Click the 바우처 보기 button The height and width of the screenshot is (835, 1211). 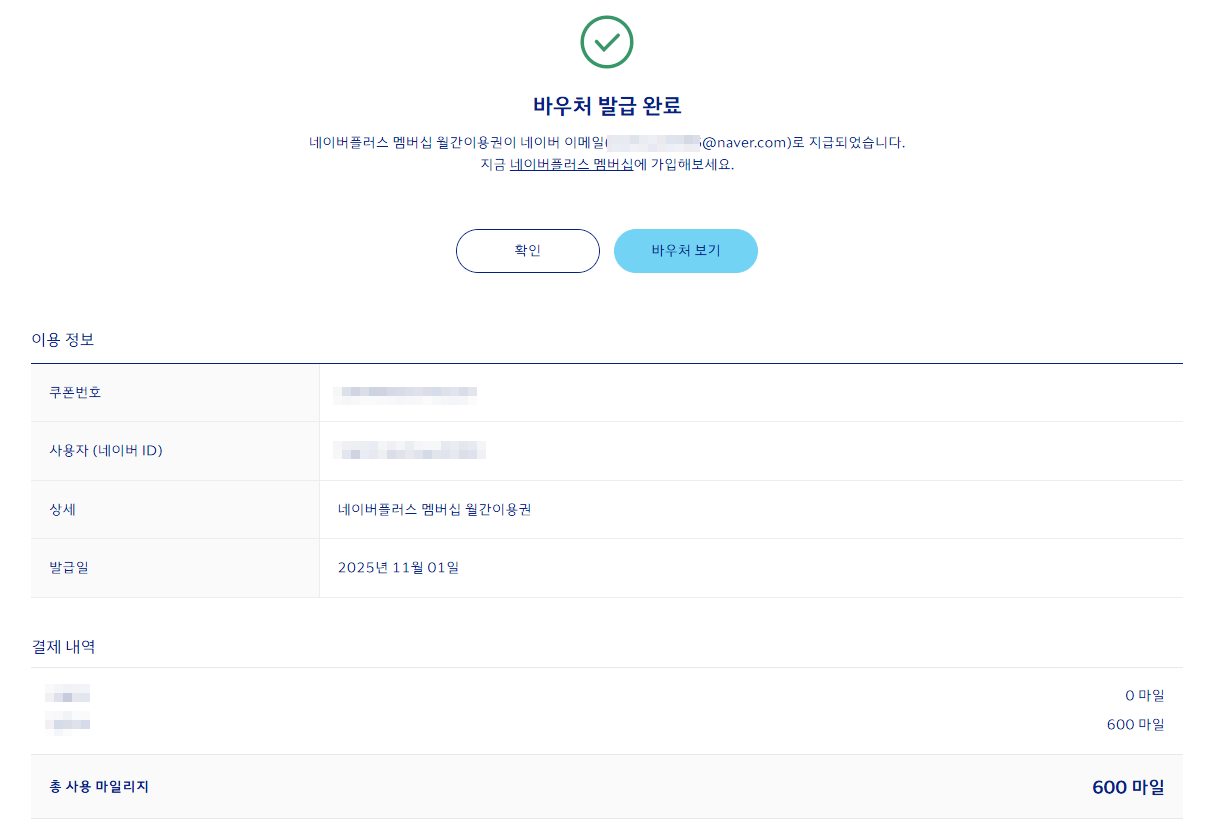[x=685, y=251]
